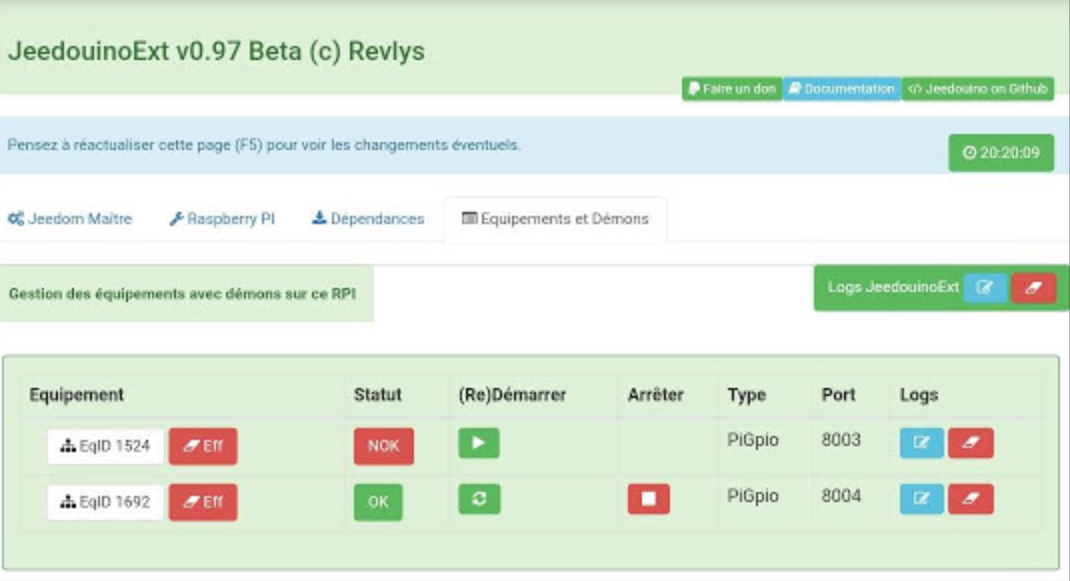Open the Raspberry PI tab
Screen dimensions: 1070x581
point(221,219)
